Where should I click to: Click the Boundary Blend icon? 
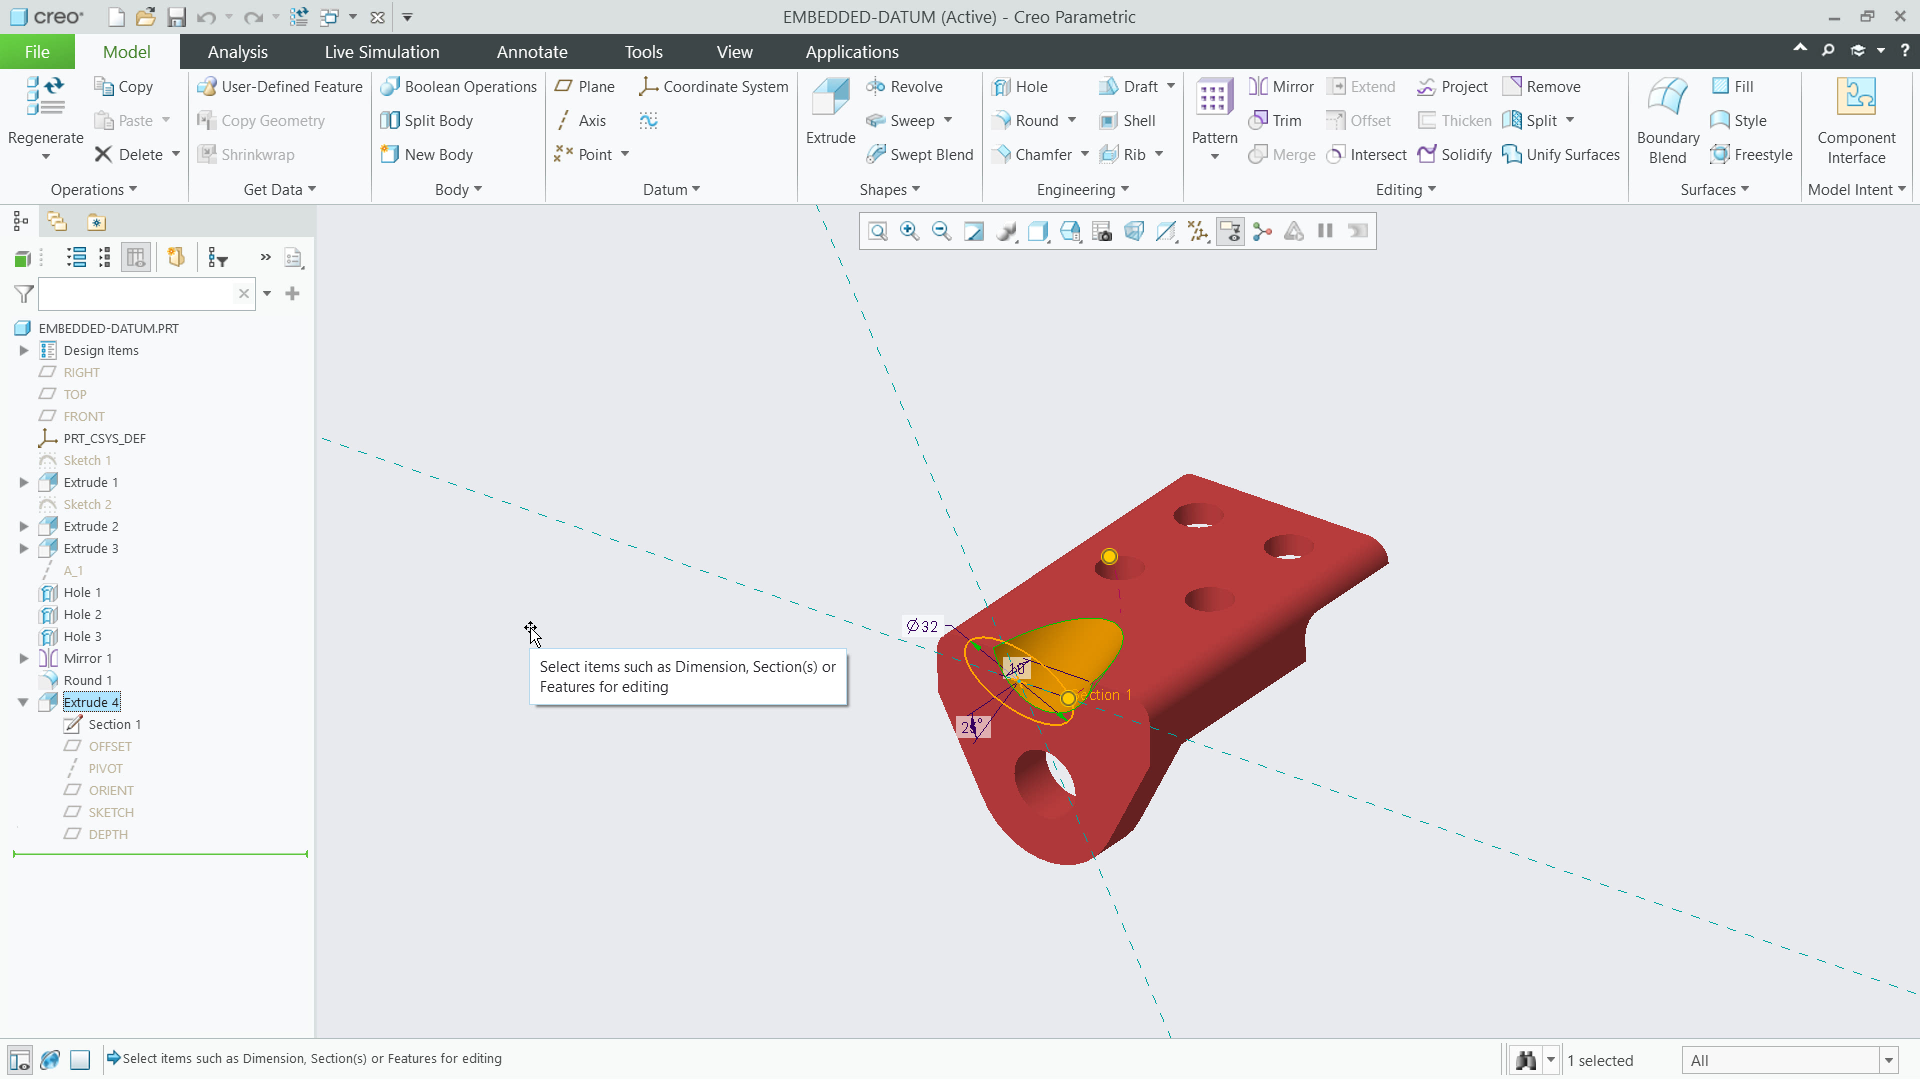click(1667, 96)
